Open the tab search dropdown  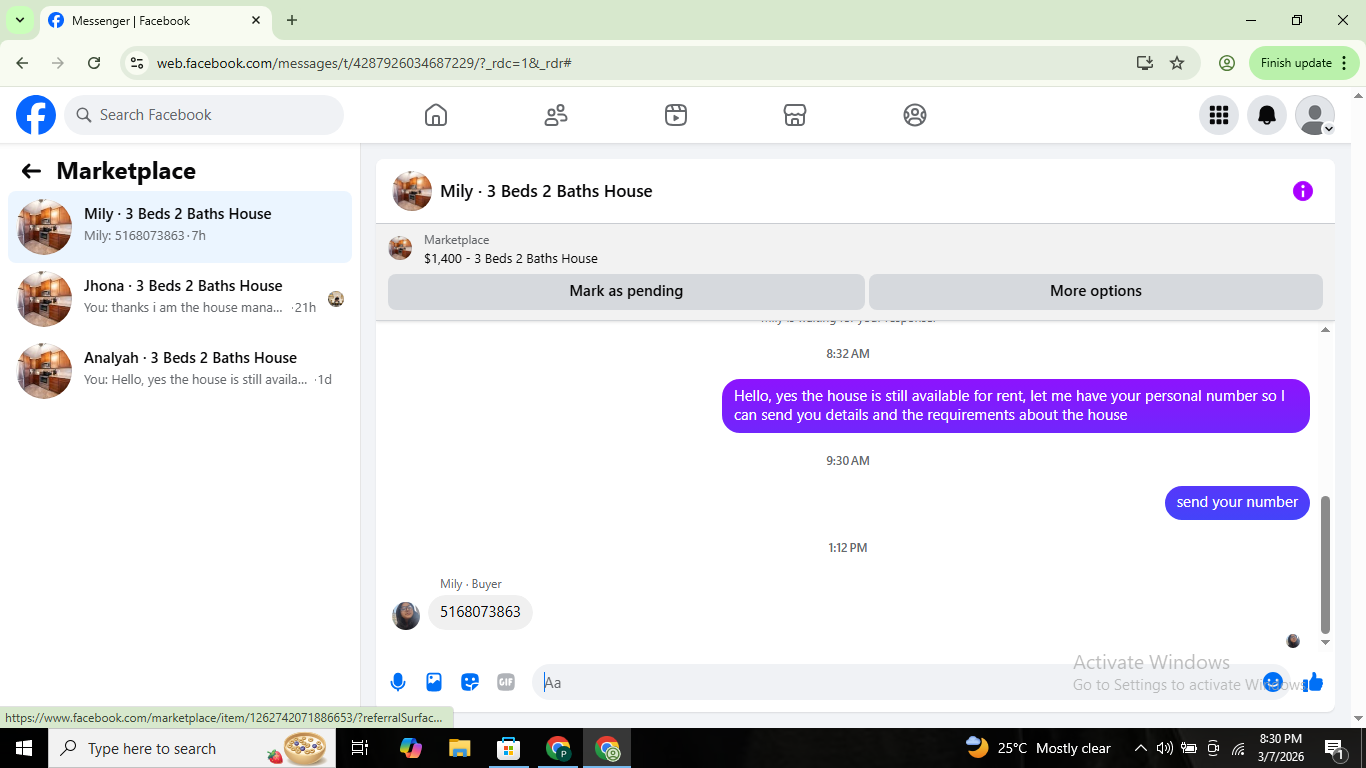coord(19,20)
